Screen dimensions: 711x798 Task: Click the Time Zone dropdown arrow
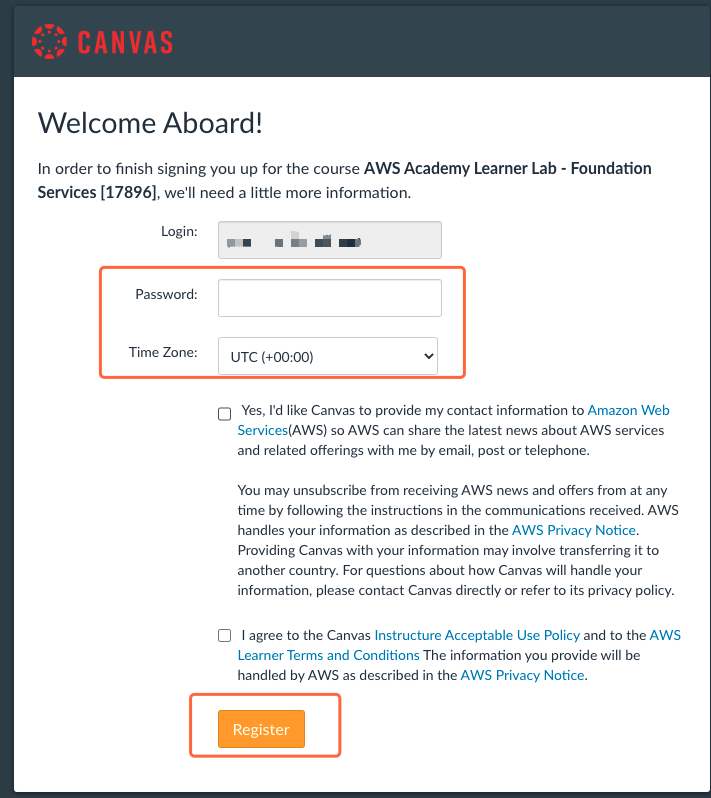point(429,356)
